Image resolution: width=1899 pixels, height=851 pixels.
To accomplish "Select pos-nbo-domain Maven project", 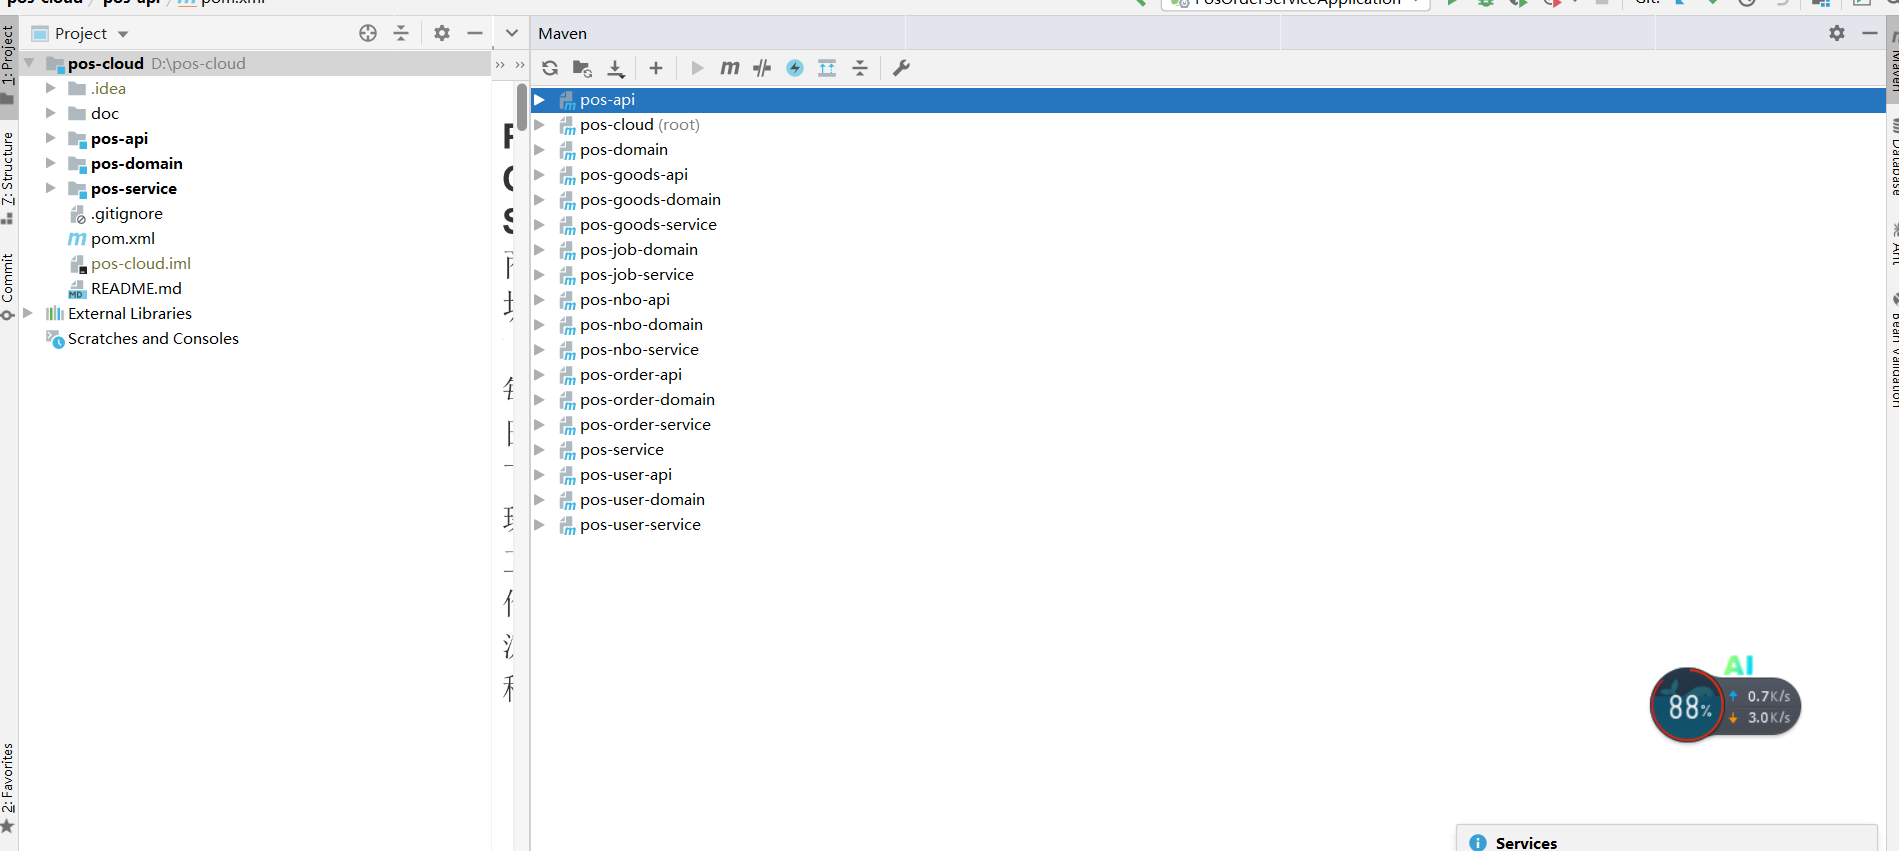I will tap(641, 325).
